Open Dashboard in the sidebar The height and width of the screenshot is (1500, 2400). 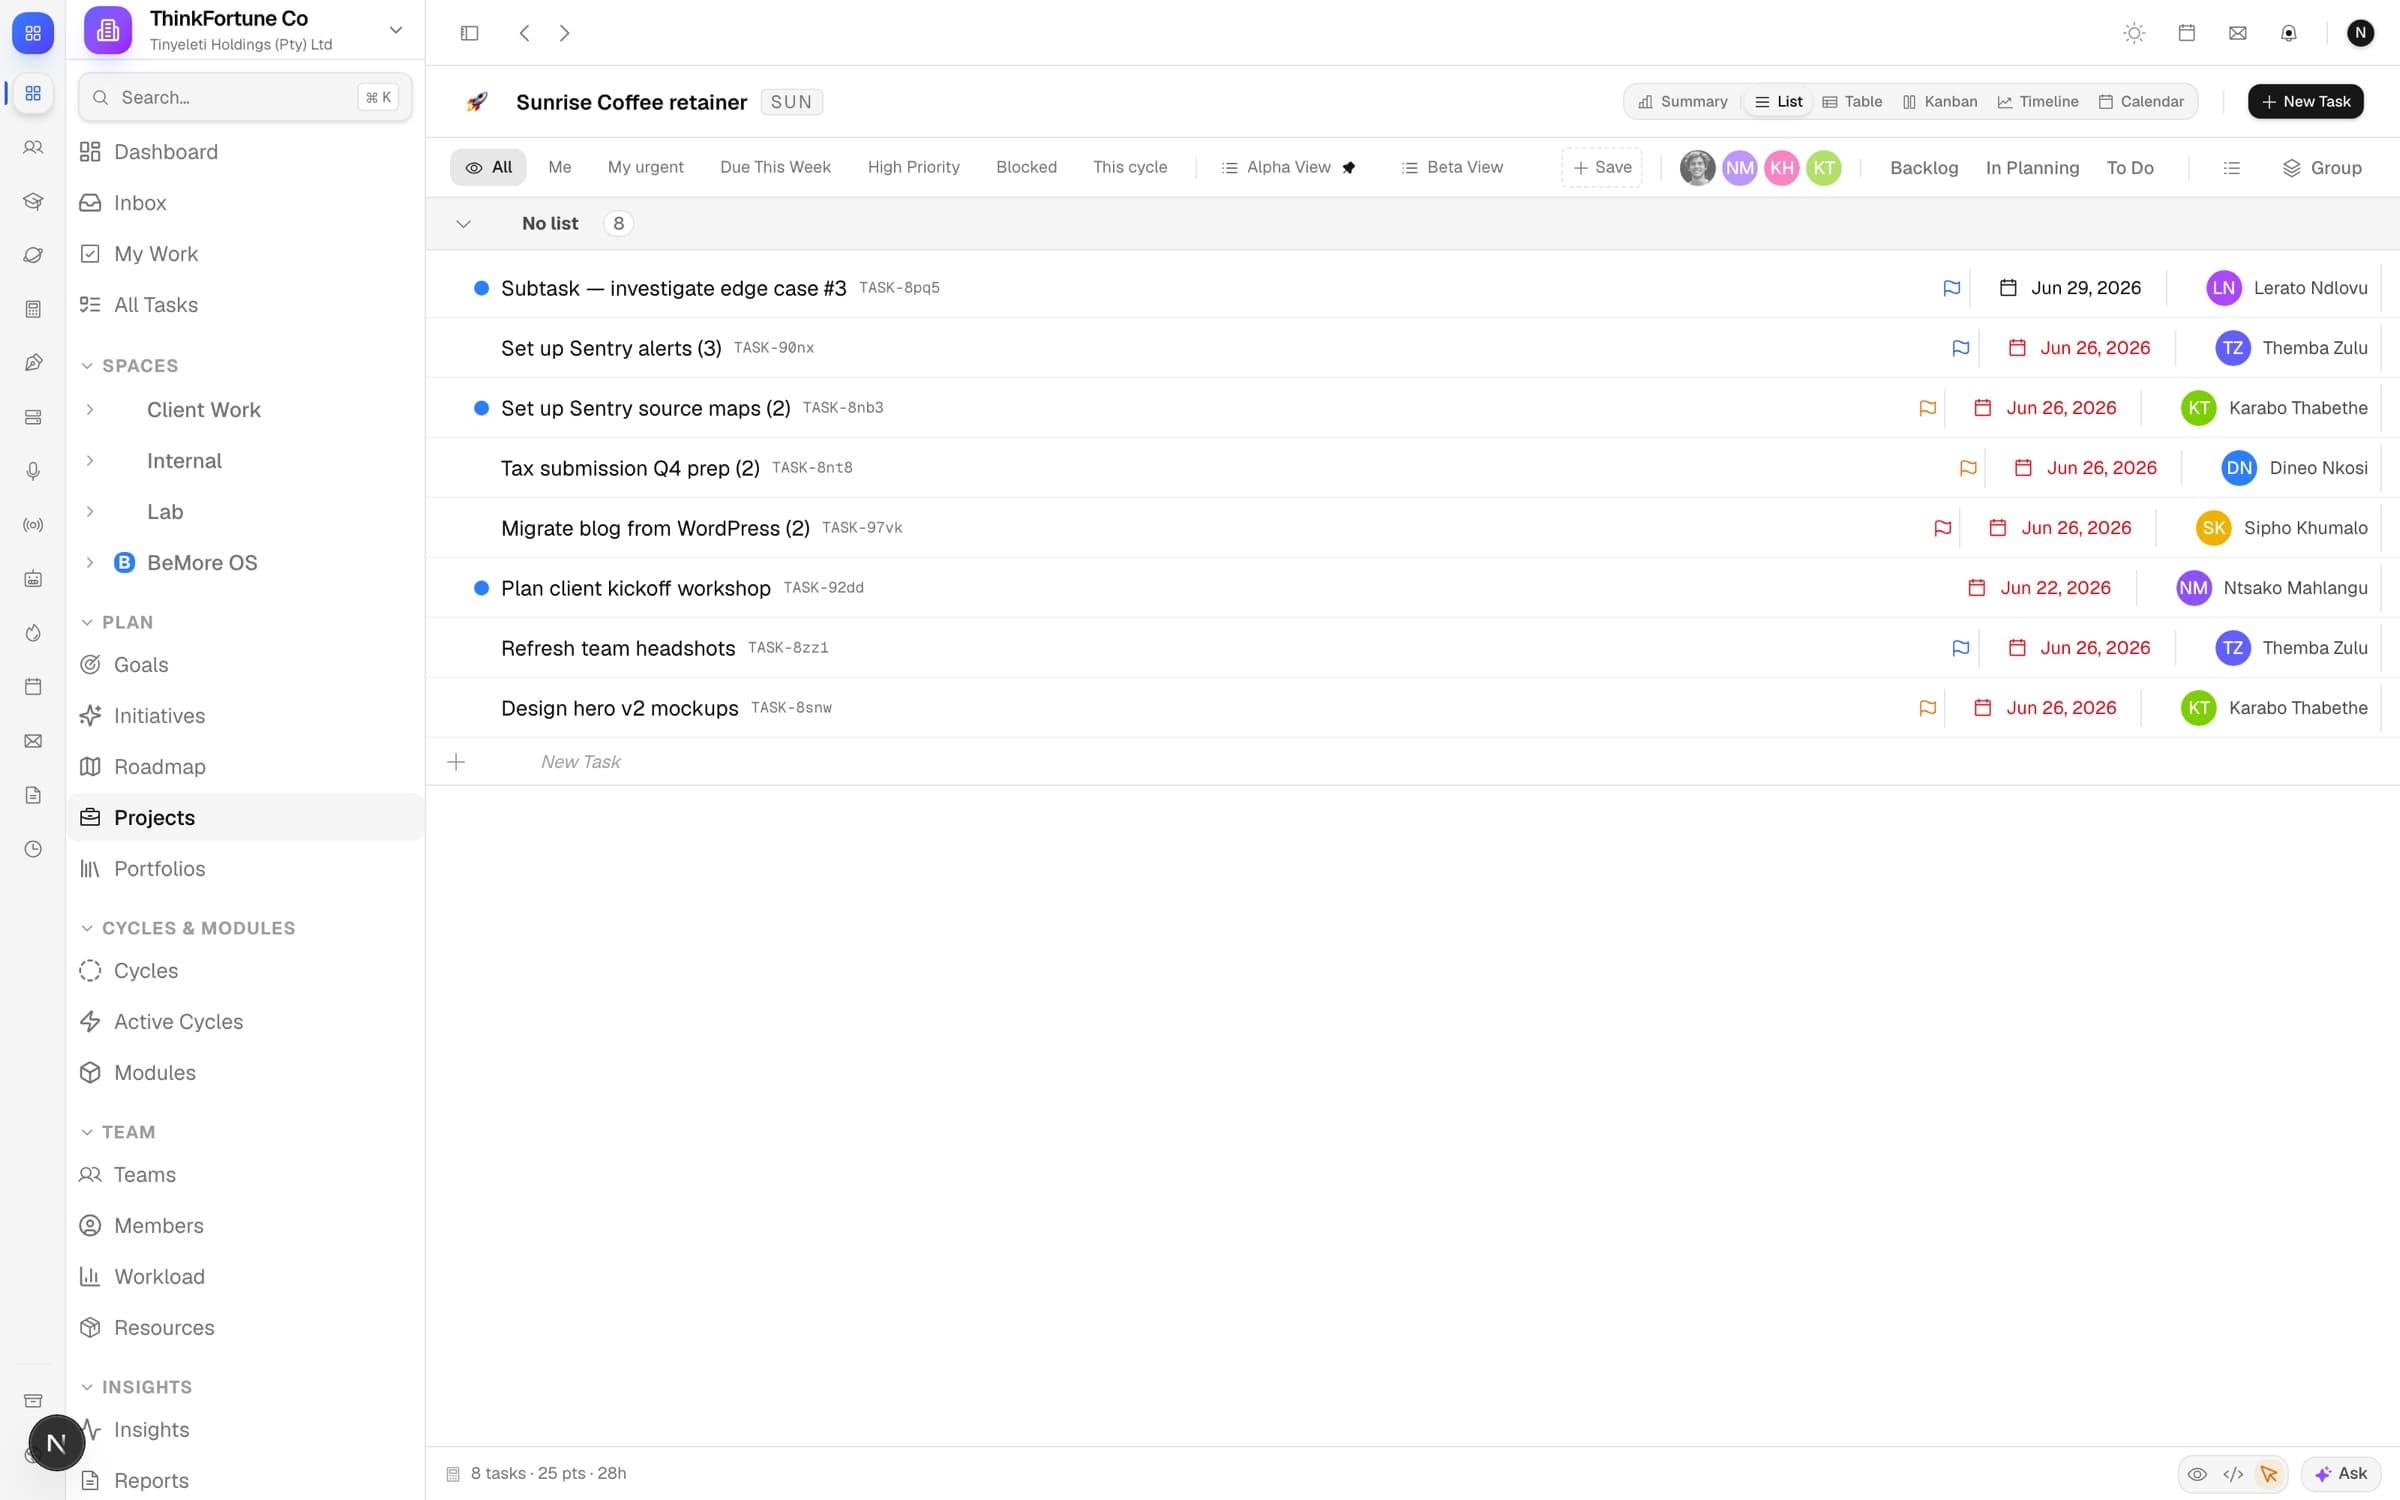(245, 152)
